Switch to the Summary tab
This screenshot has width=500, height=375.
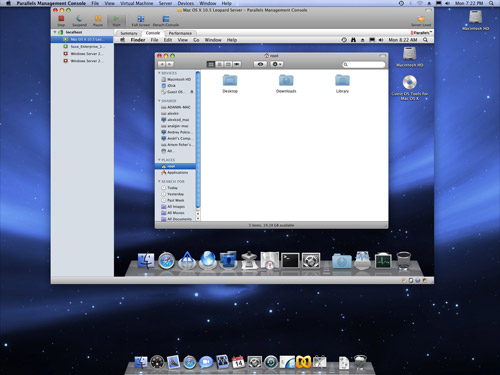click(x=129, y=33)
